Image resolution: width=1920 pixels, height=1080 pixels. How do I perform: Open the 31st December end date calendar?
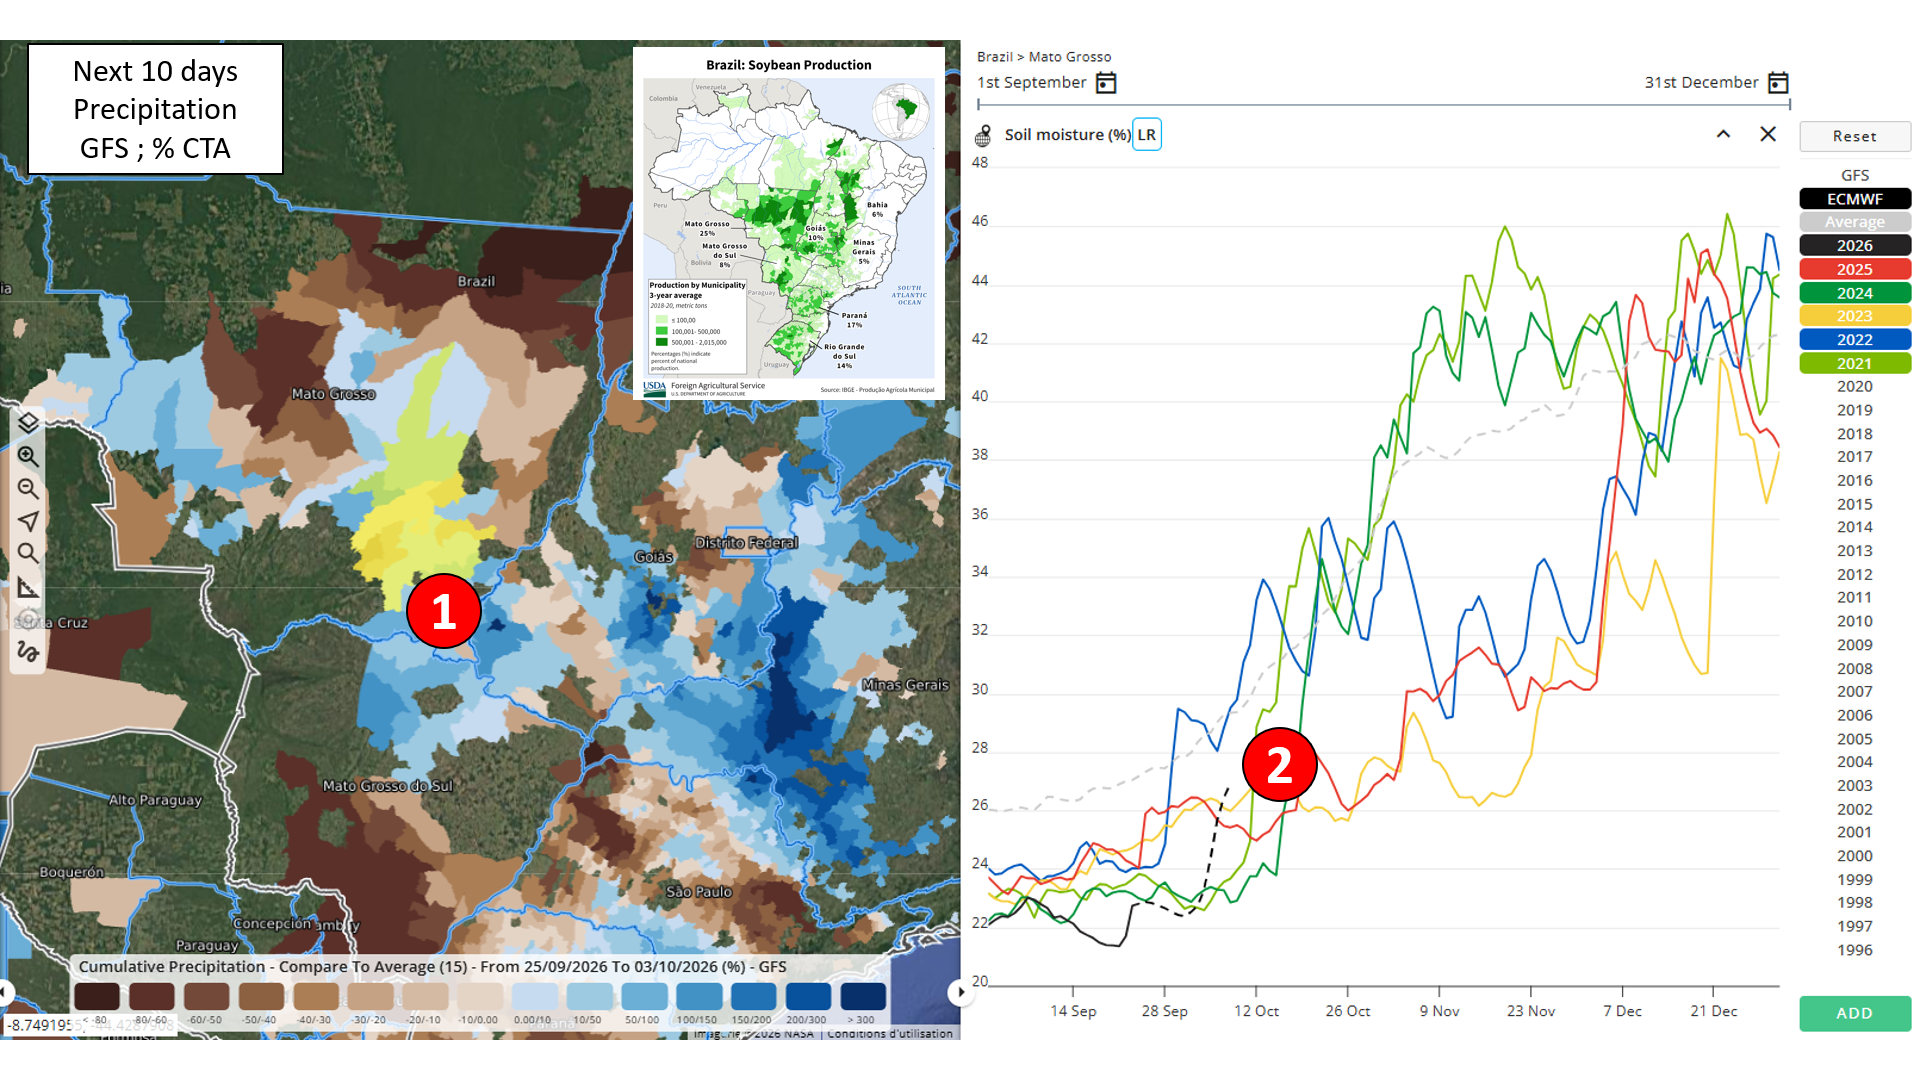click(x=1778, y=83)
